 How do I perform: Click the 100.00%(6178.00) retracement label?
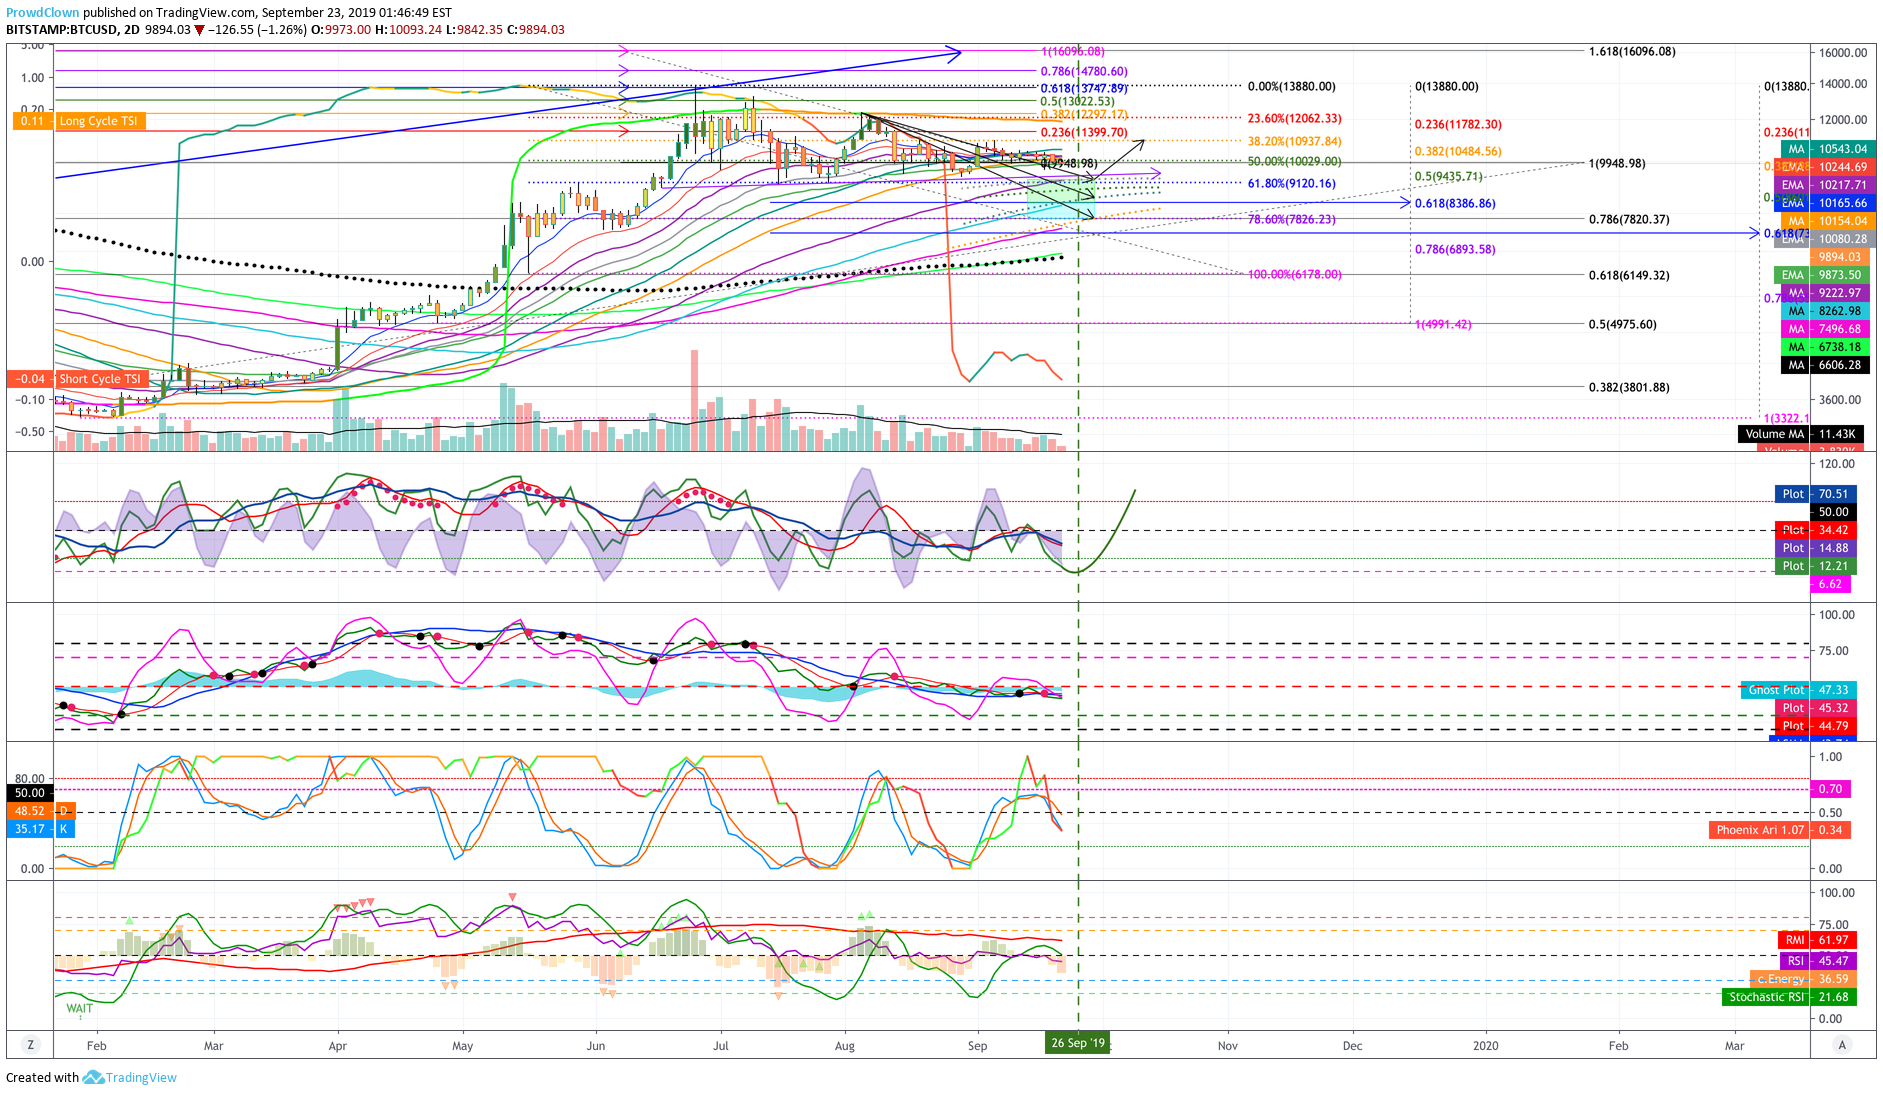point(1294,274)
